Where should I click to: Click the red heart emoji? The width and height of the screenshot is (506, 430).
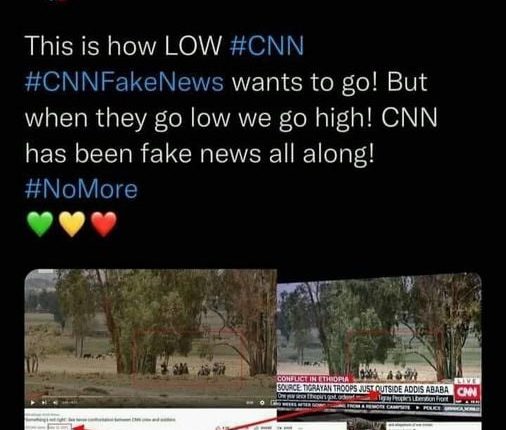pos(104,224)
